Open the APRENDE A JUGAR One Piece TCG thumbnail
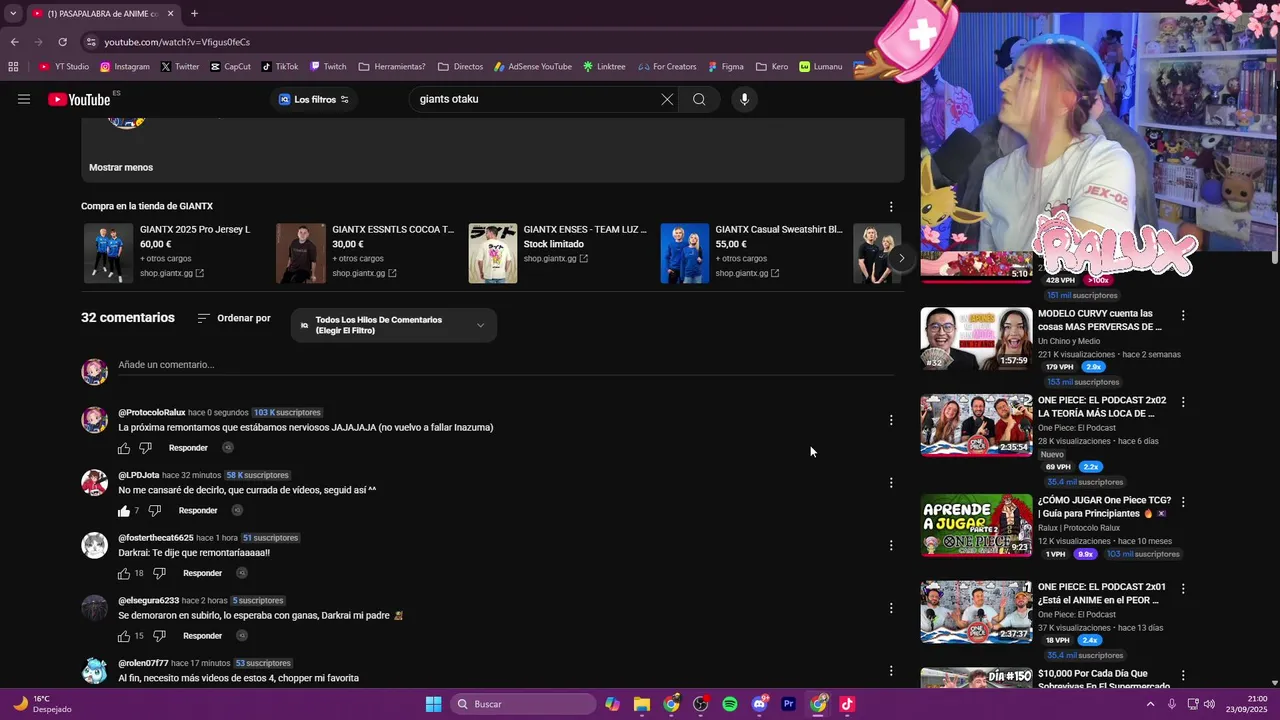 coord(976,525)
